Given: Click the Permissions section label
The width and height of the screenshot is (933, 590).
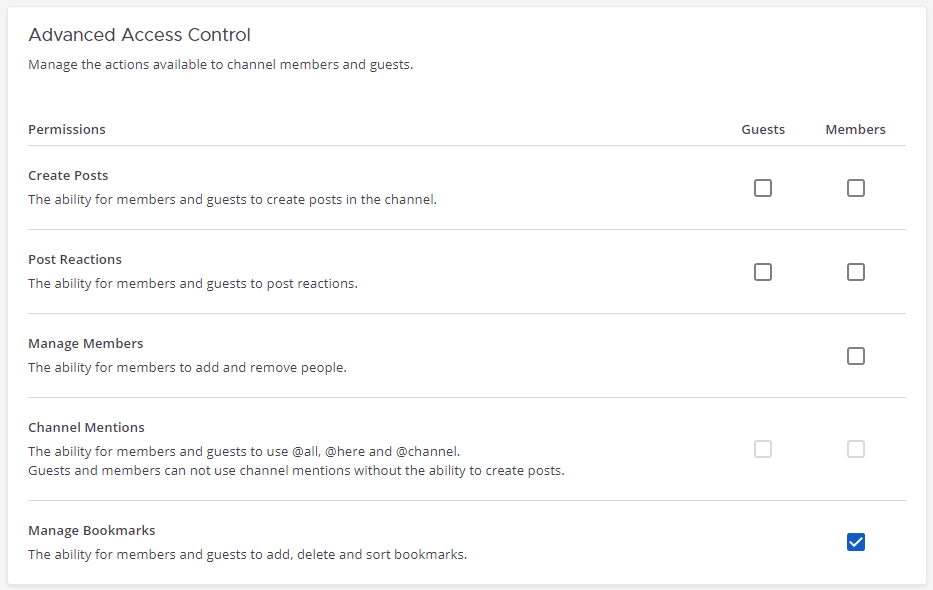Looking at the screenshot, I should 66,129.
